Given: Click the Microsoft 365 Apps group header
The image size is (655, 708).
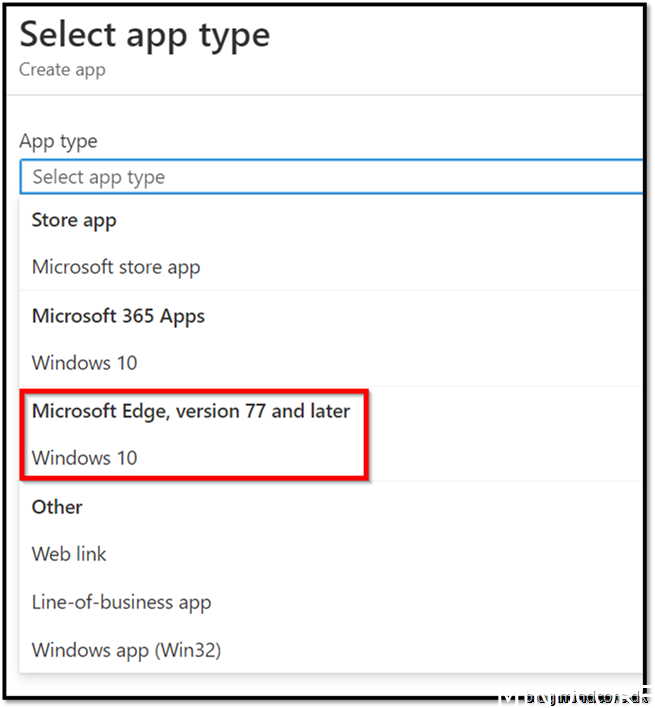Looking at the screenshot, I should click(118, 316).
